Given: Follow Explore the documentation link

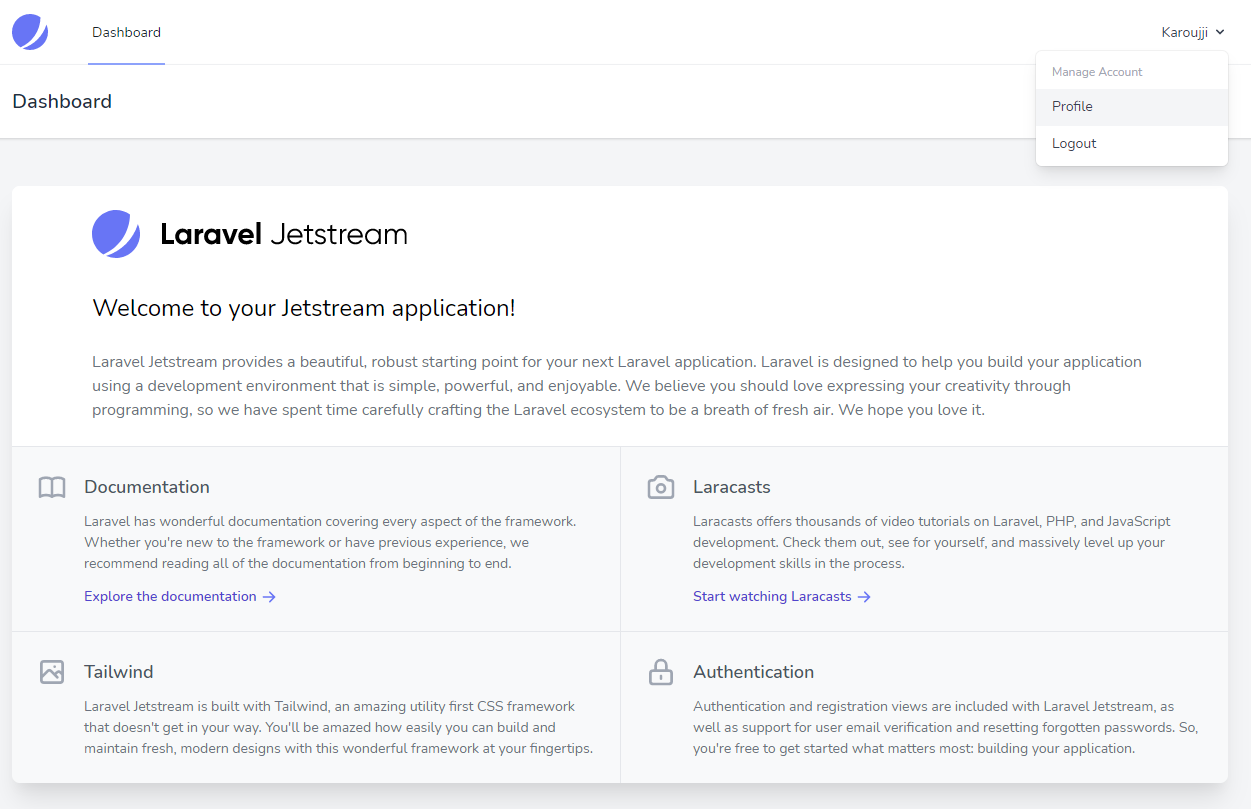Looking at the screenshot, I should click(x=180, y=597).
